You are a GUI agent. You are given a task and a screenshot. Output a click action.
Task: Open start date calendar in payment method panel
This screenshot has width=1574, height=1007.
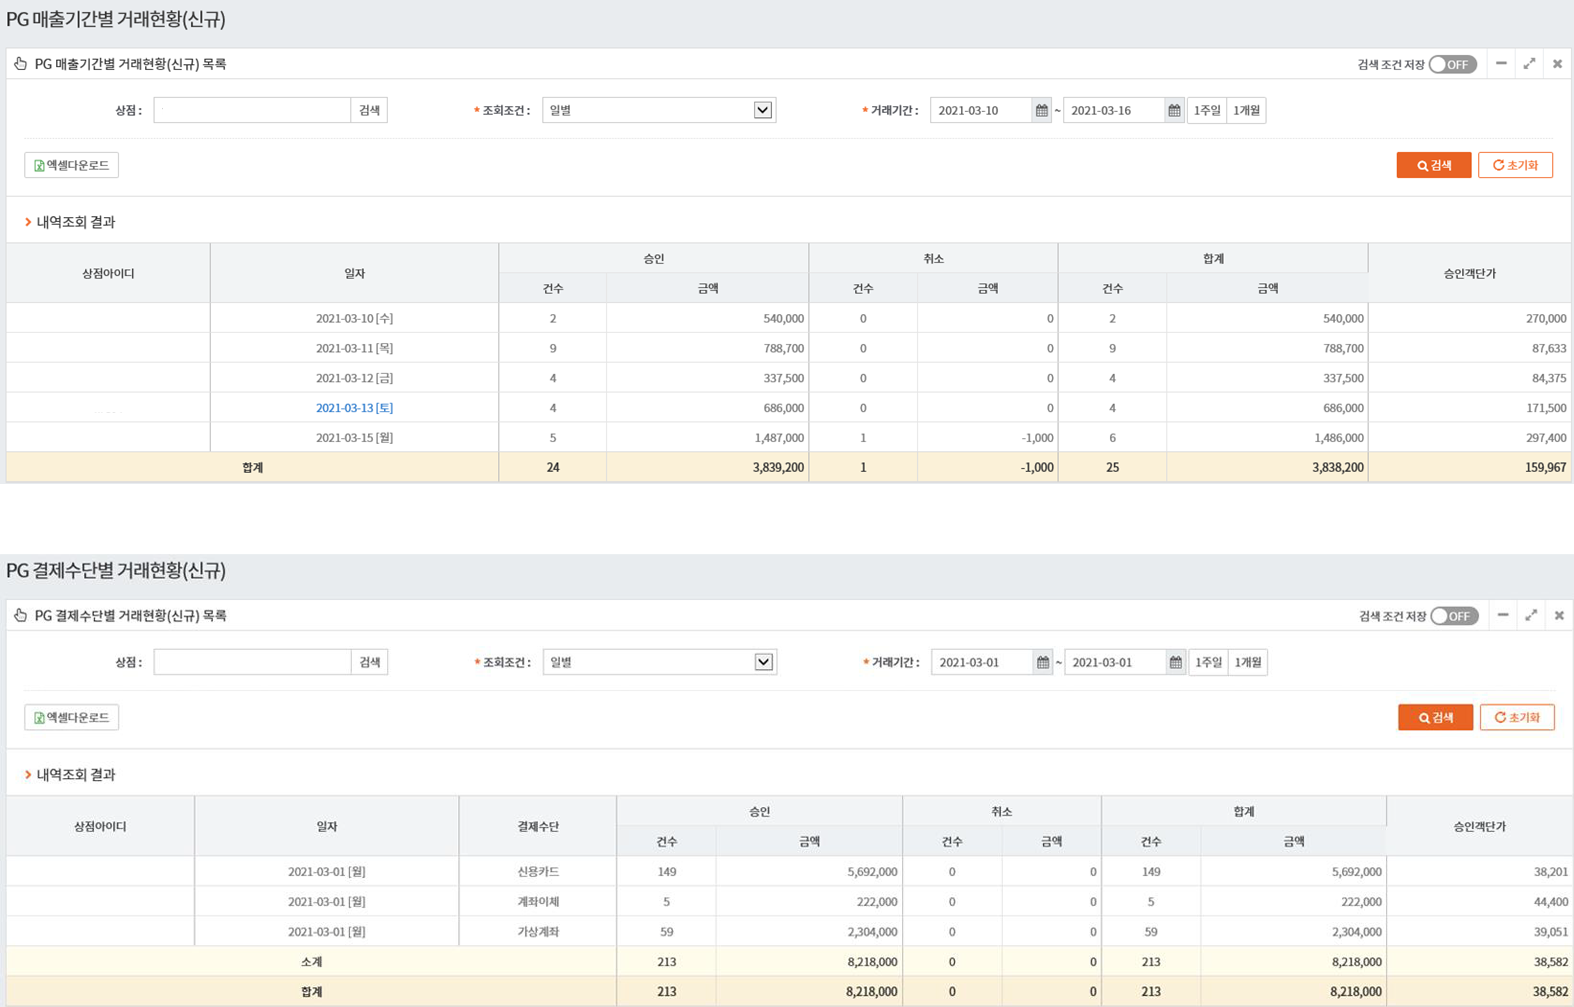coord(1042,662)
